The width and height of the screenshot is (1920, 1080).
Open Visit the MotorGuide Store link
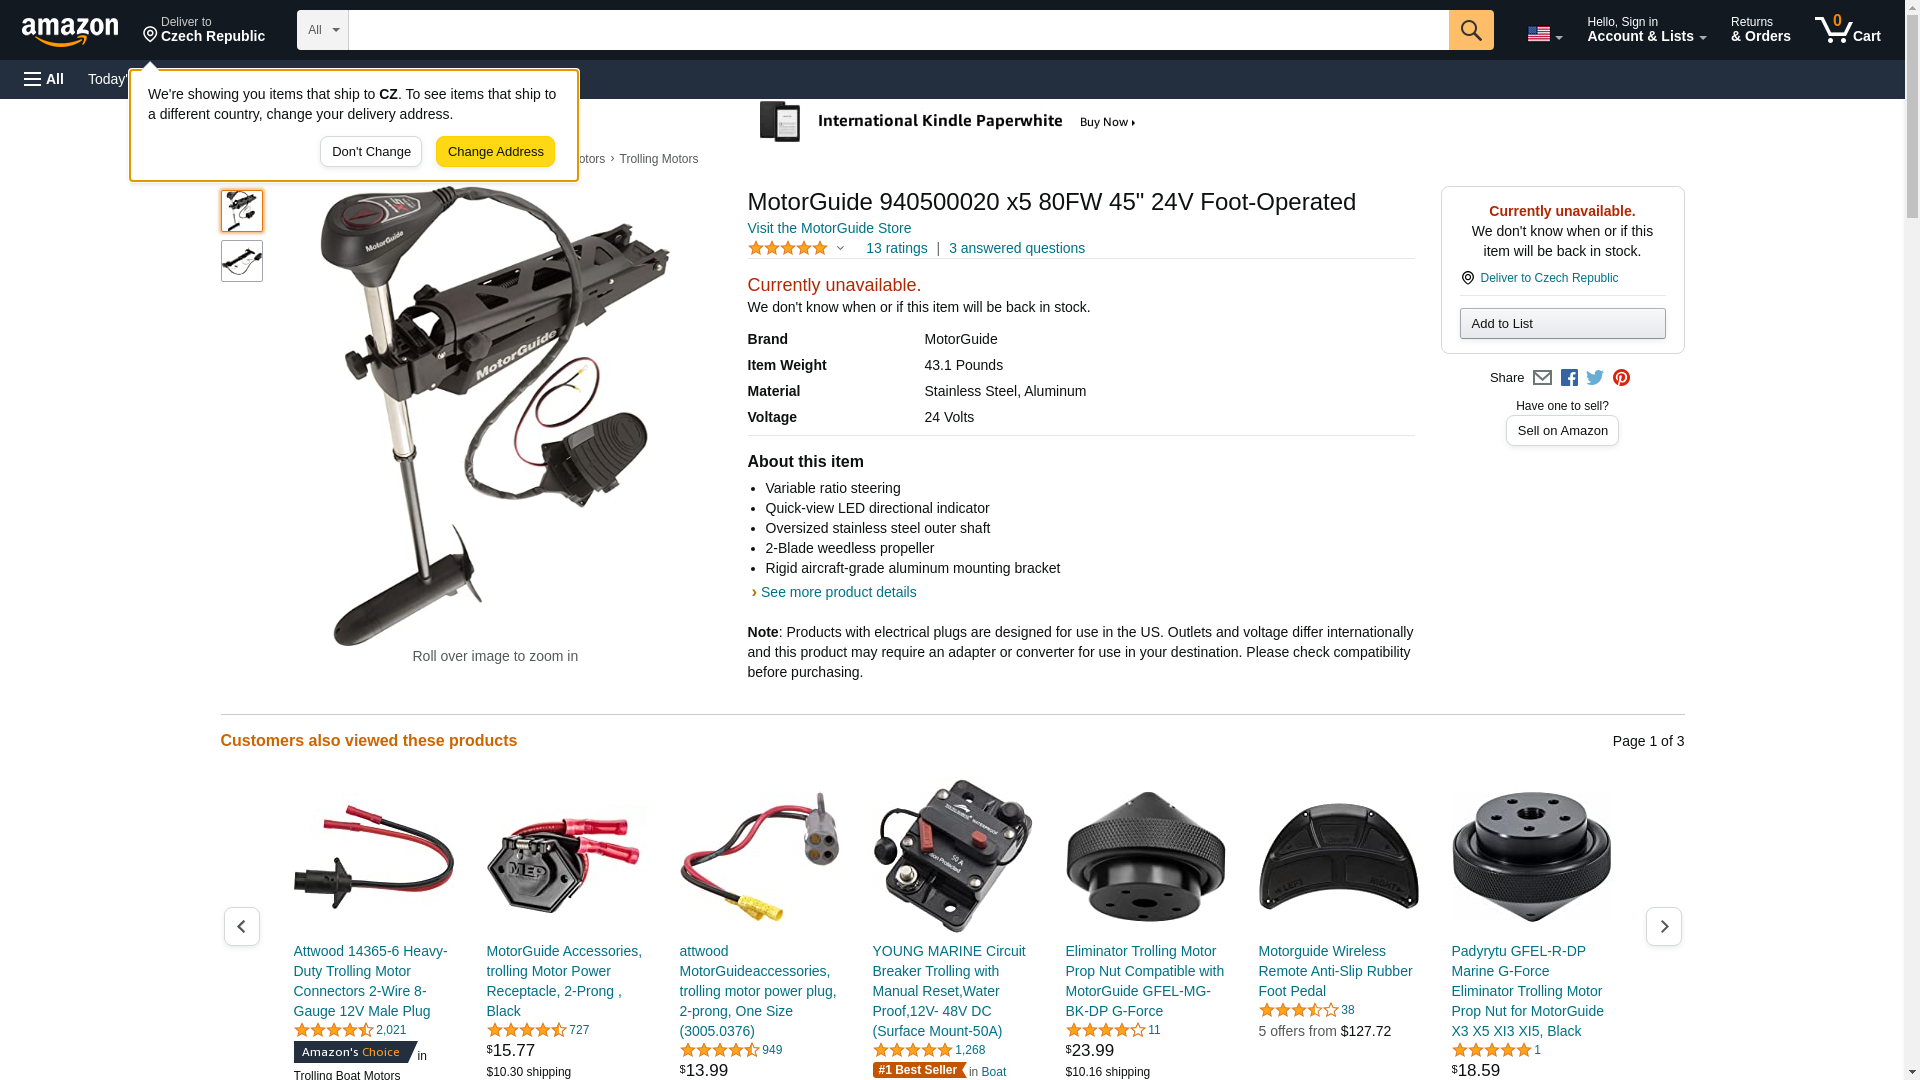(x=829, y=228)
